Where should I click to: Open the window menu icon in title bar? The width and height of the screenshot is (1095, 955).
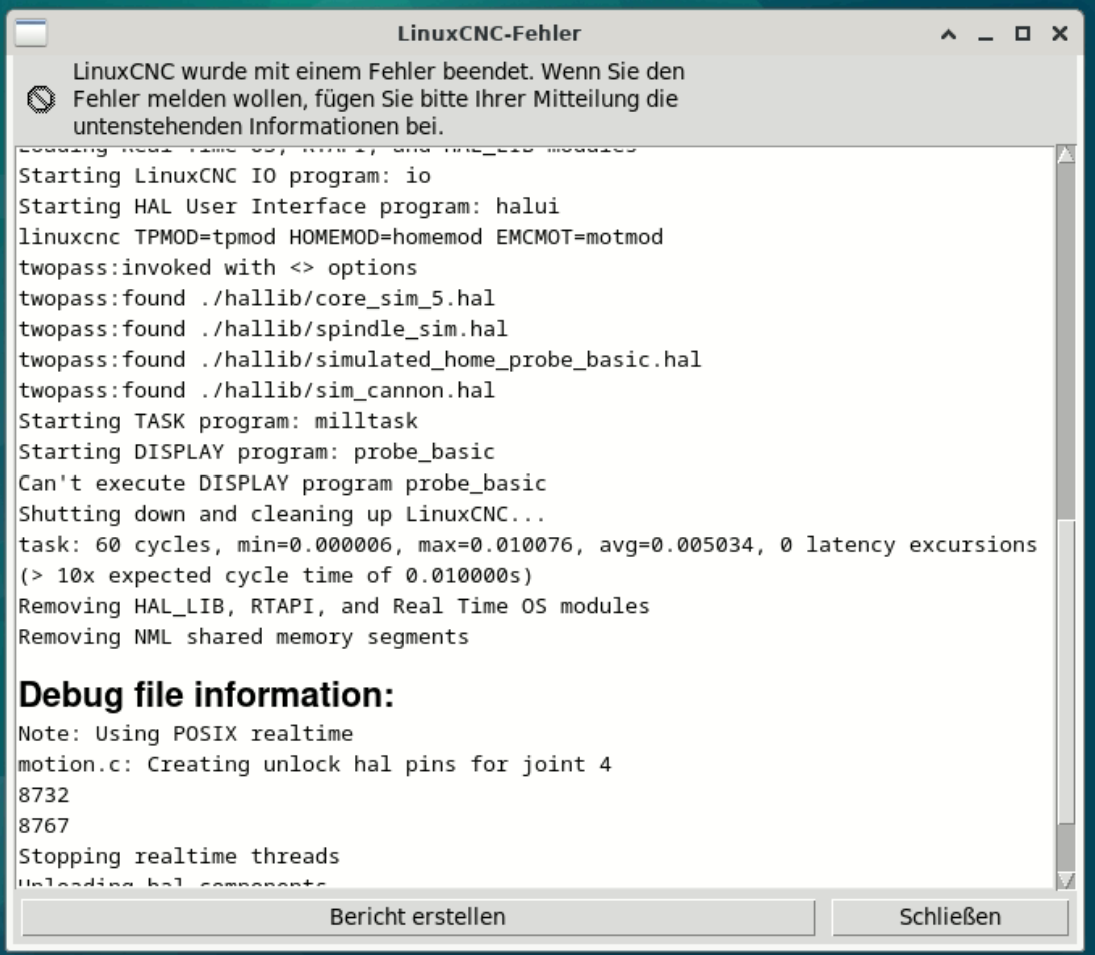(x=31, y=33)
